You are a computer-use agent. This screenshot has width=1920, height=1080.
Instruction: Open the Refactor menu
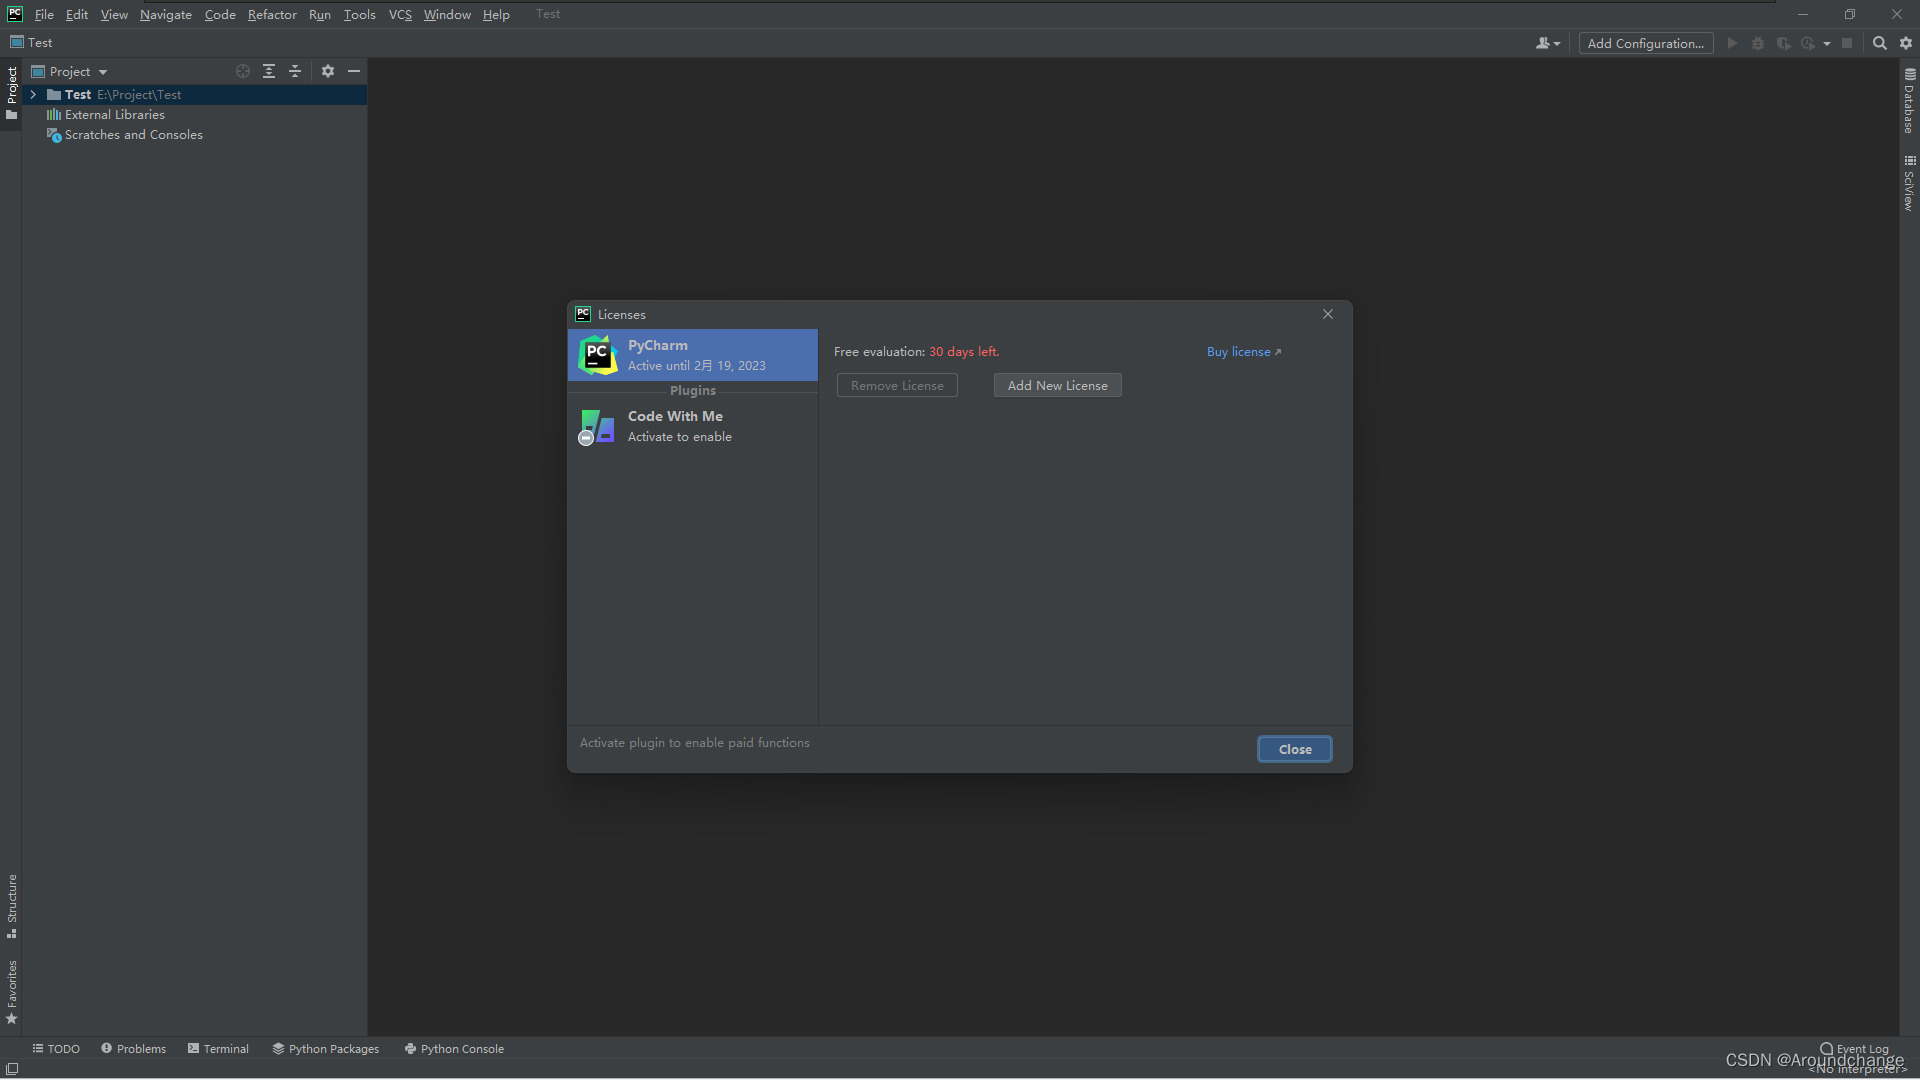click(x=272, y=14)
